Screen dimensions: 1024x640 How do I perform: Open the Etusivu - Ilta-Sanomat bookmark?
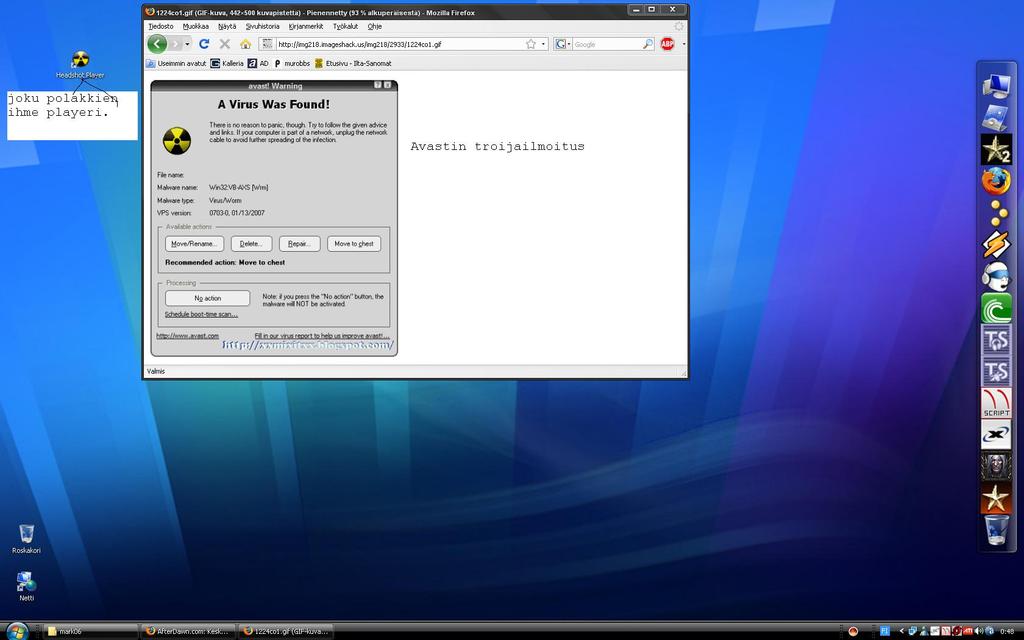(352, 63)
